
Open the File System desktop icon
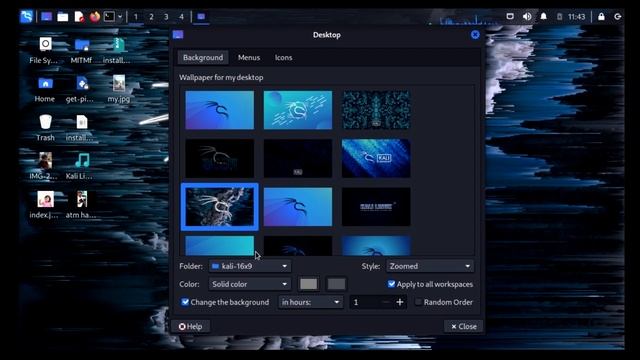tap(44, 50)
